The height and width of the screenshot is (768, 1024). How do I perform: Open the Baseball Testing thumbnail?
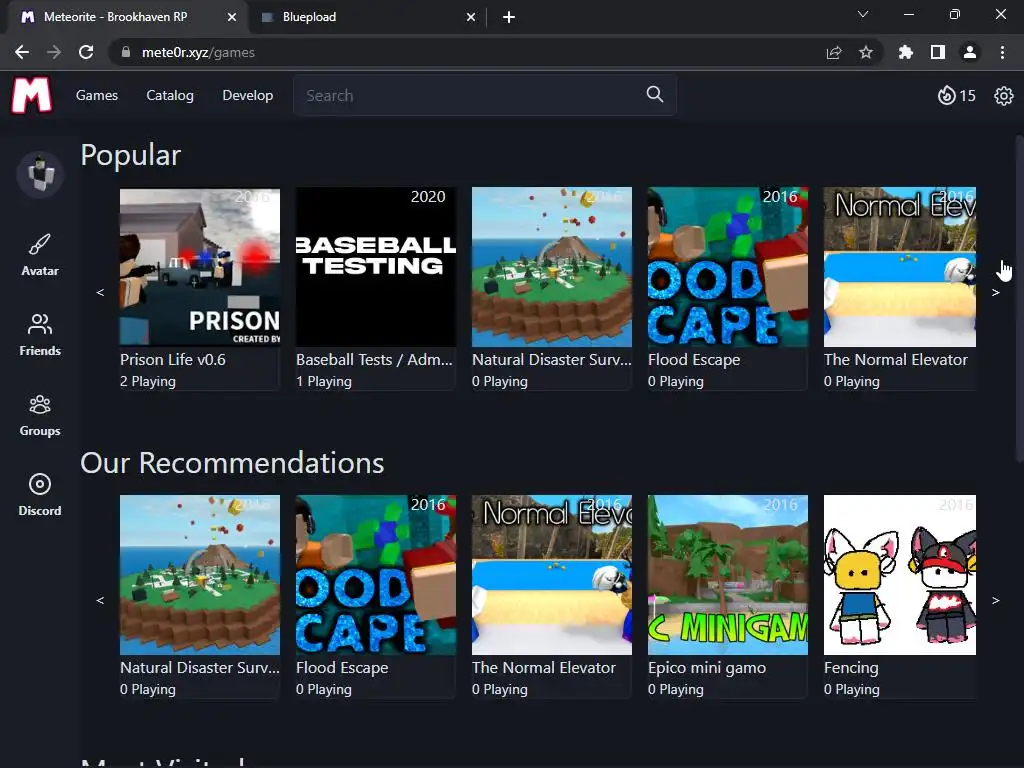coord(376,267)
